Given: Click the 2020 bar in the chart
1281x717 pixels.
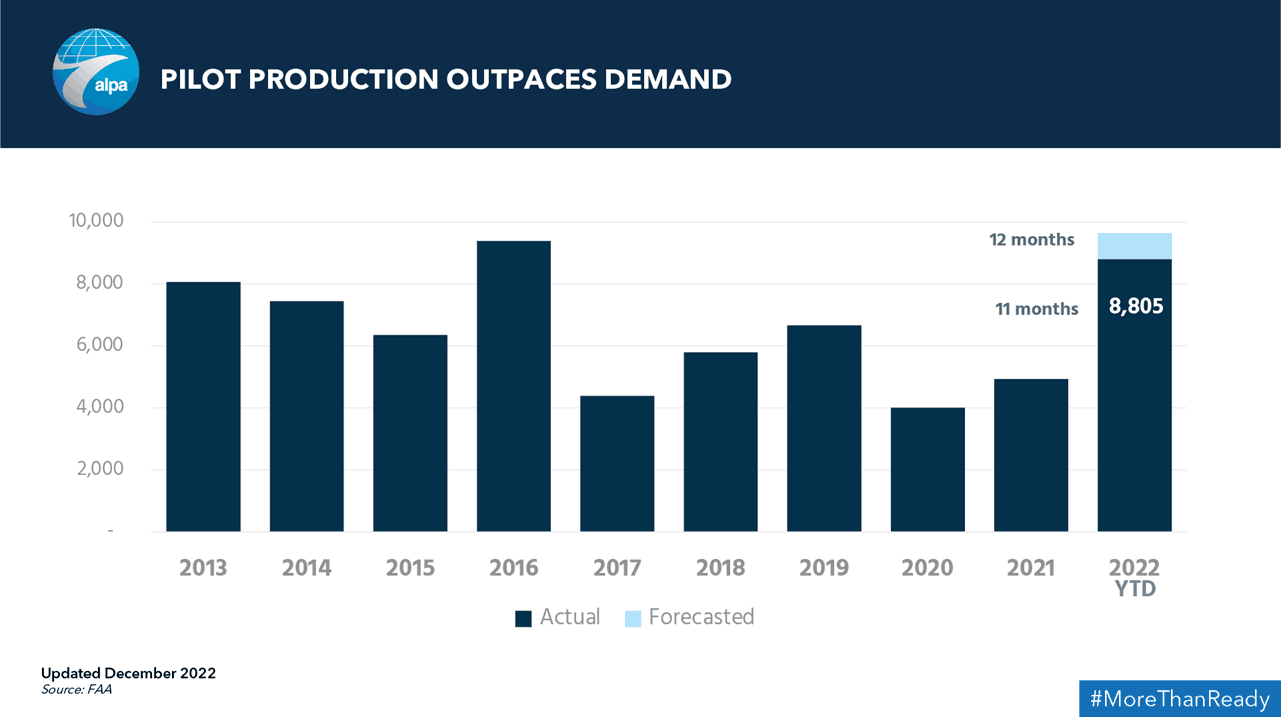Looking at the screenshot, I should 928,469.
